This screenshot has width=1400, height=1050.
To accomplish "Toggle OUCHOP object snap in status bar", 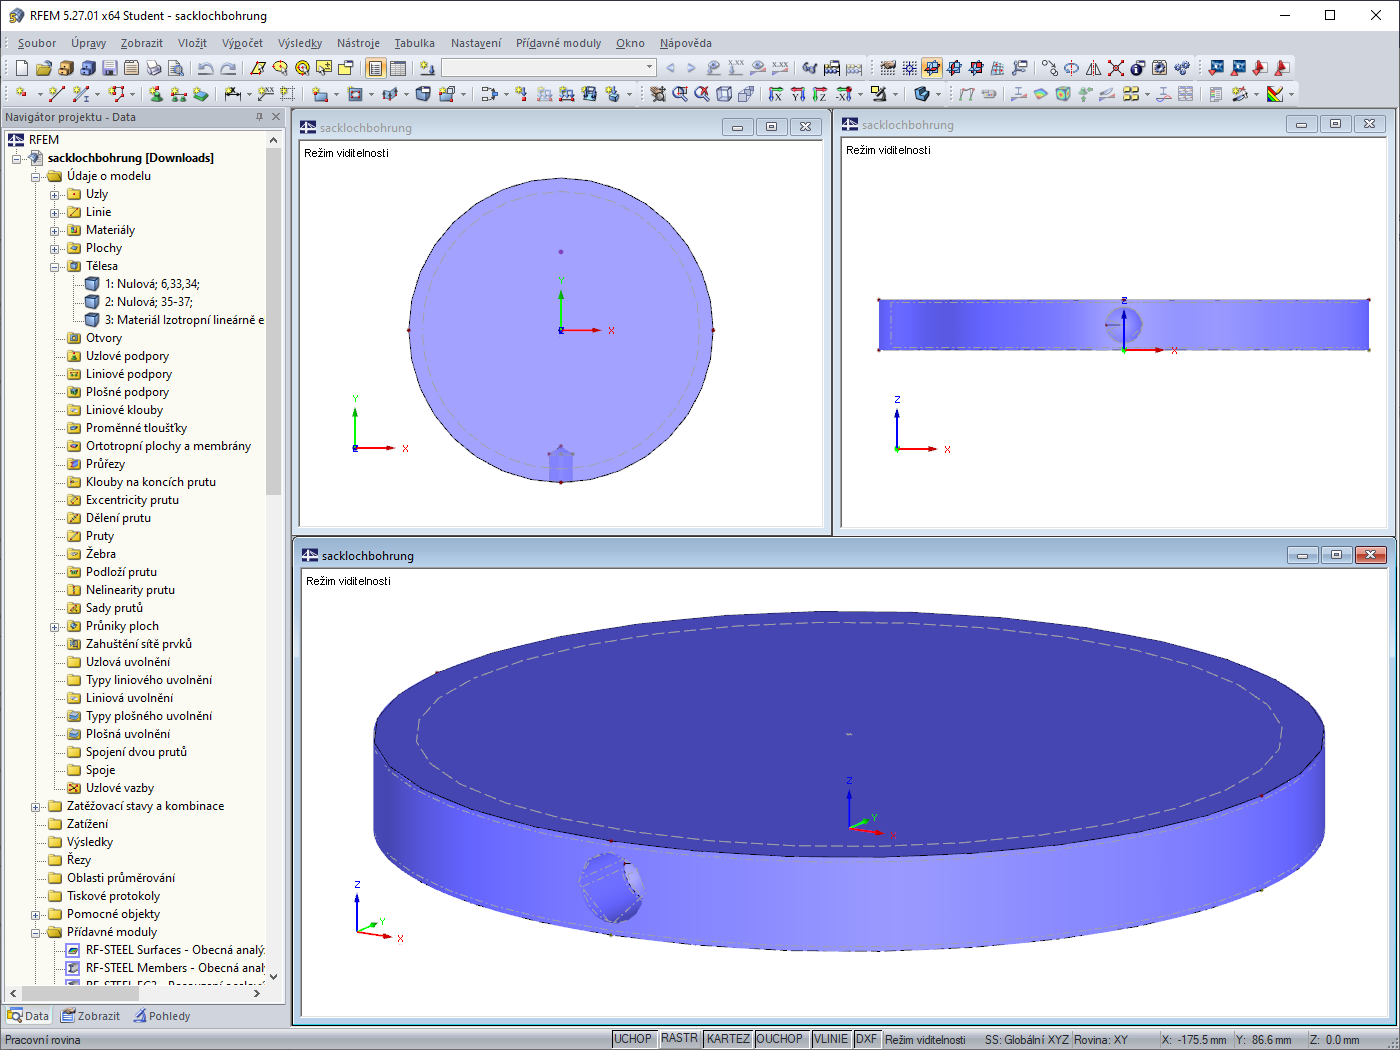I will 780,1039.
